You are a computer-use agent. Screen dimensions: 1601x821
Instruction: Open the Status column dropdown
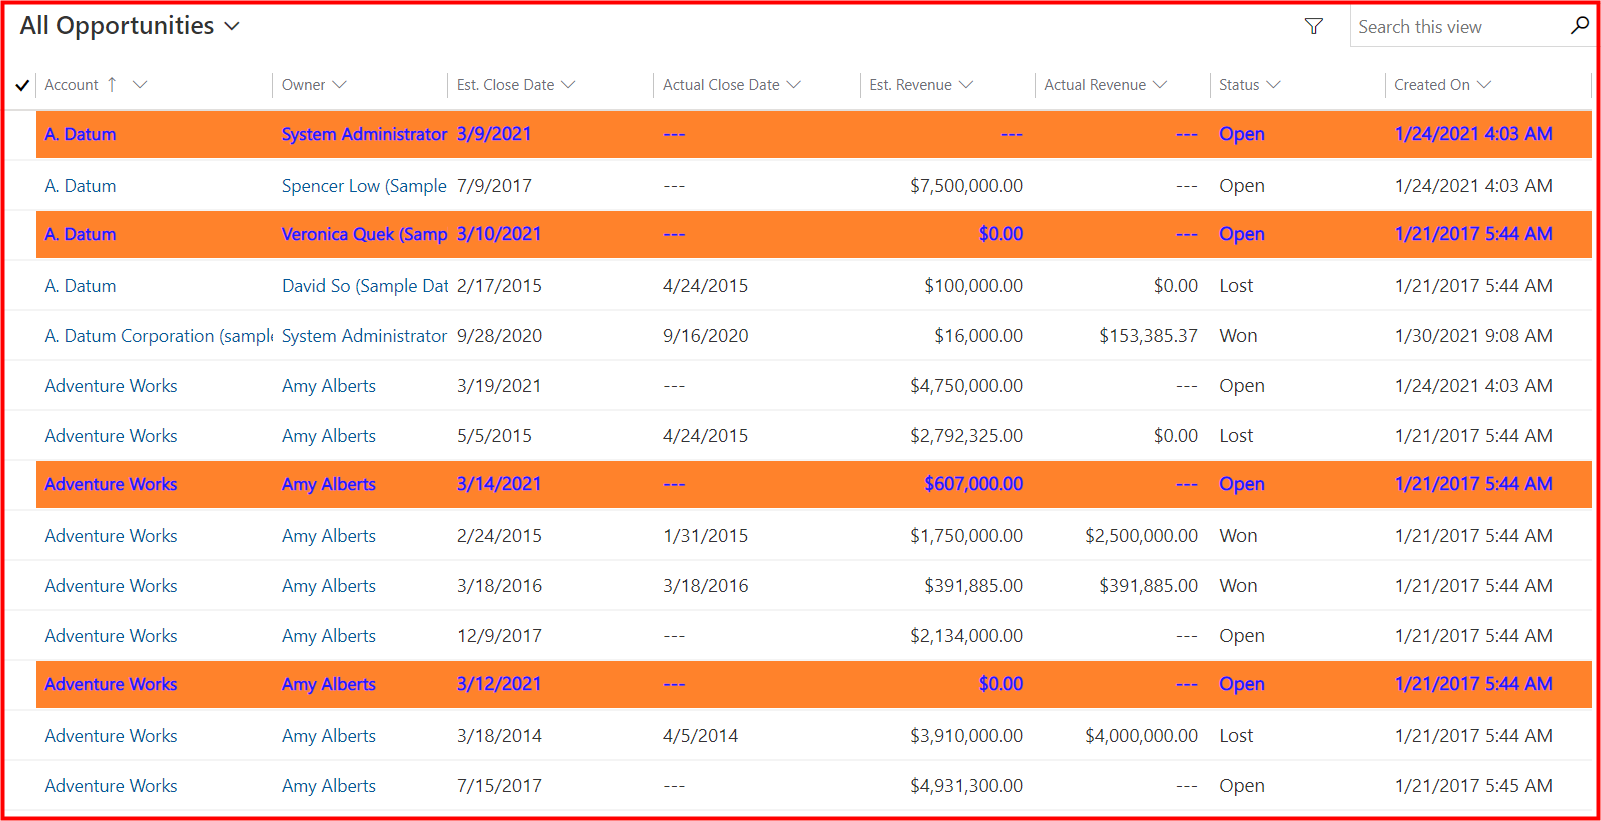pyautogui.click(x=1273, y=85)
